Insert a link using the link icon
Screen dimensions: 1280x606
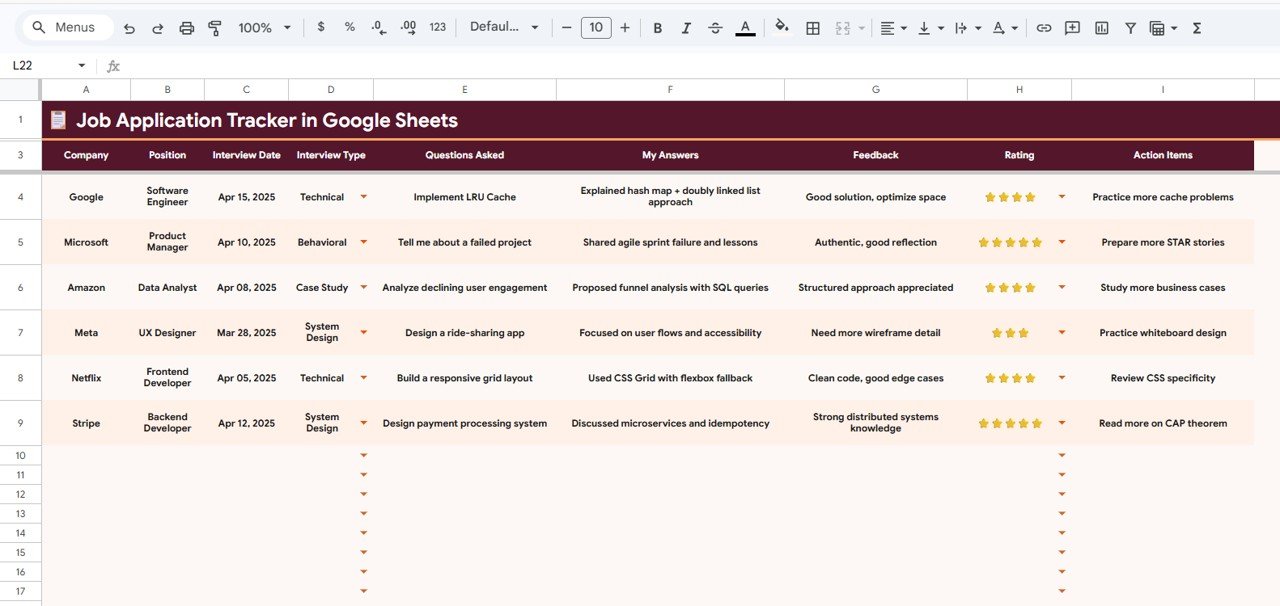pos(1043,28)
